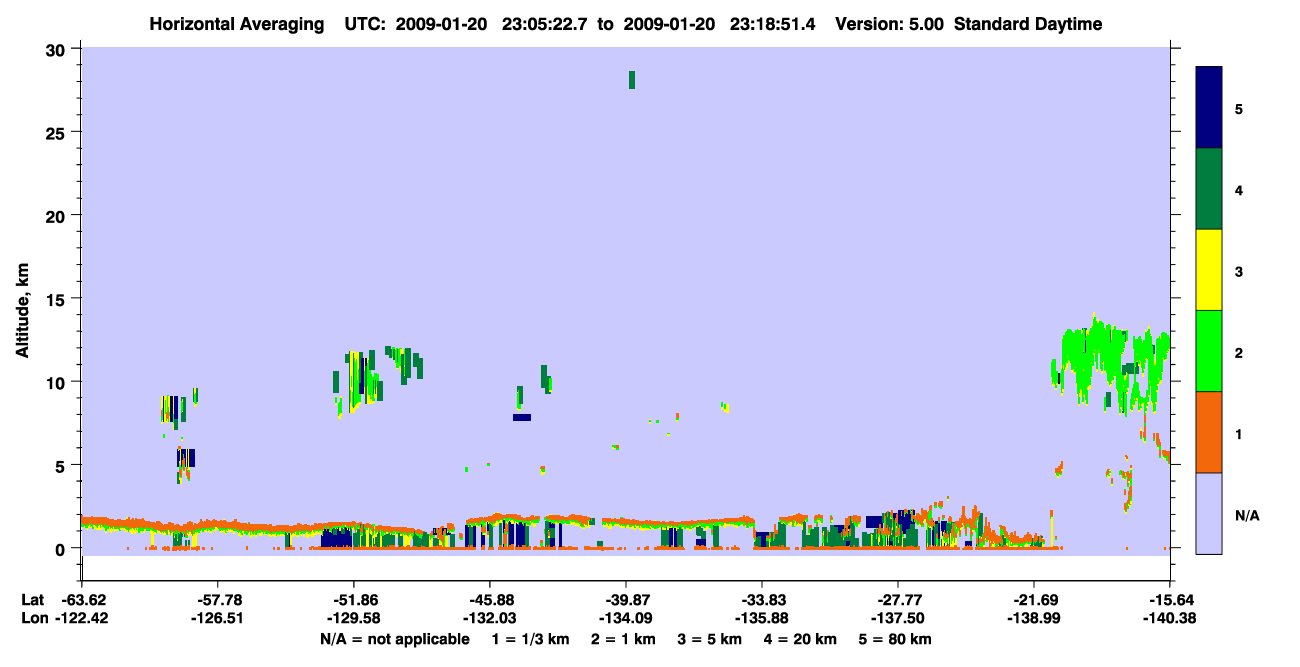Screen dimensions: 1300x667
Task: Click the latitude value -27.77
Action: click(898, 600)
